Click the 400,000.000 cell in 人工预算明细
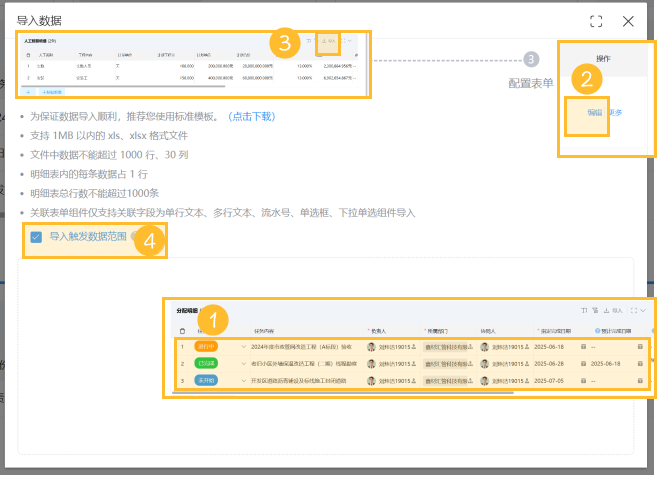 (x=220, y=78)
